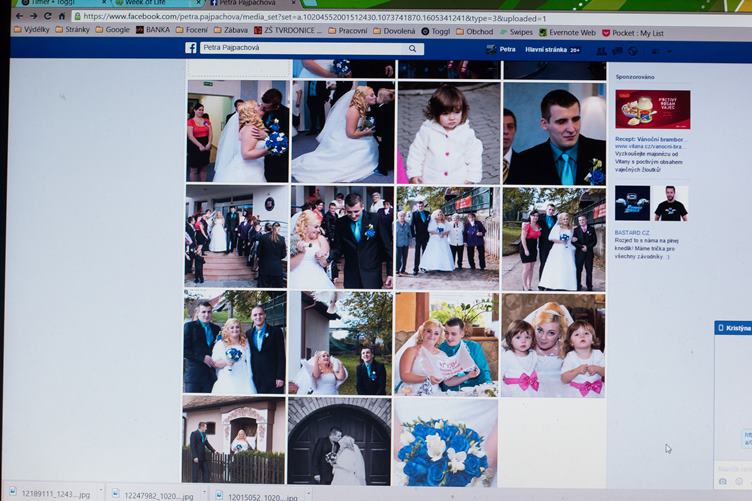Open the bride with two girls in pink bows photo
The image size is (752, 501).
click(x=553, y=345)
